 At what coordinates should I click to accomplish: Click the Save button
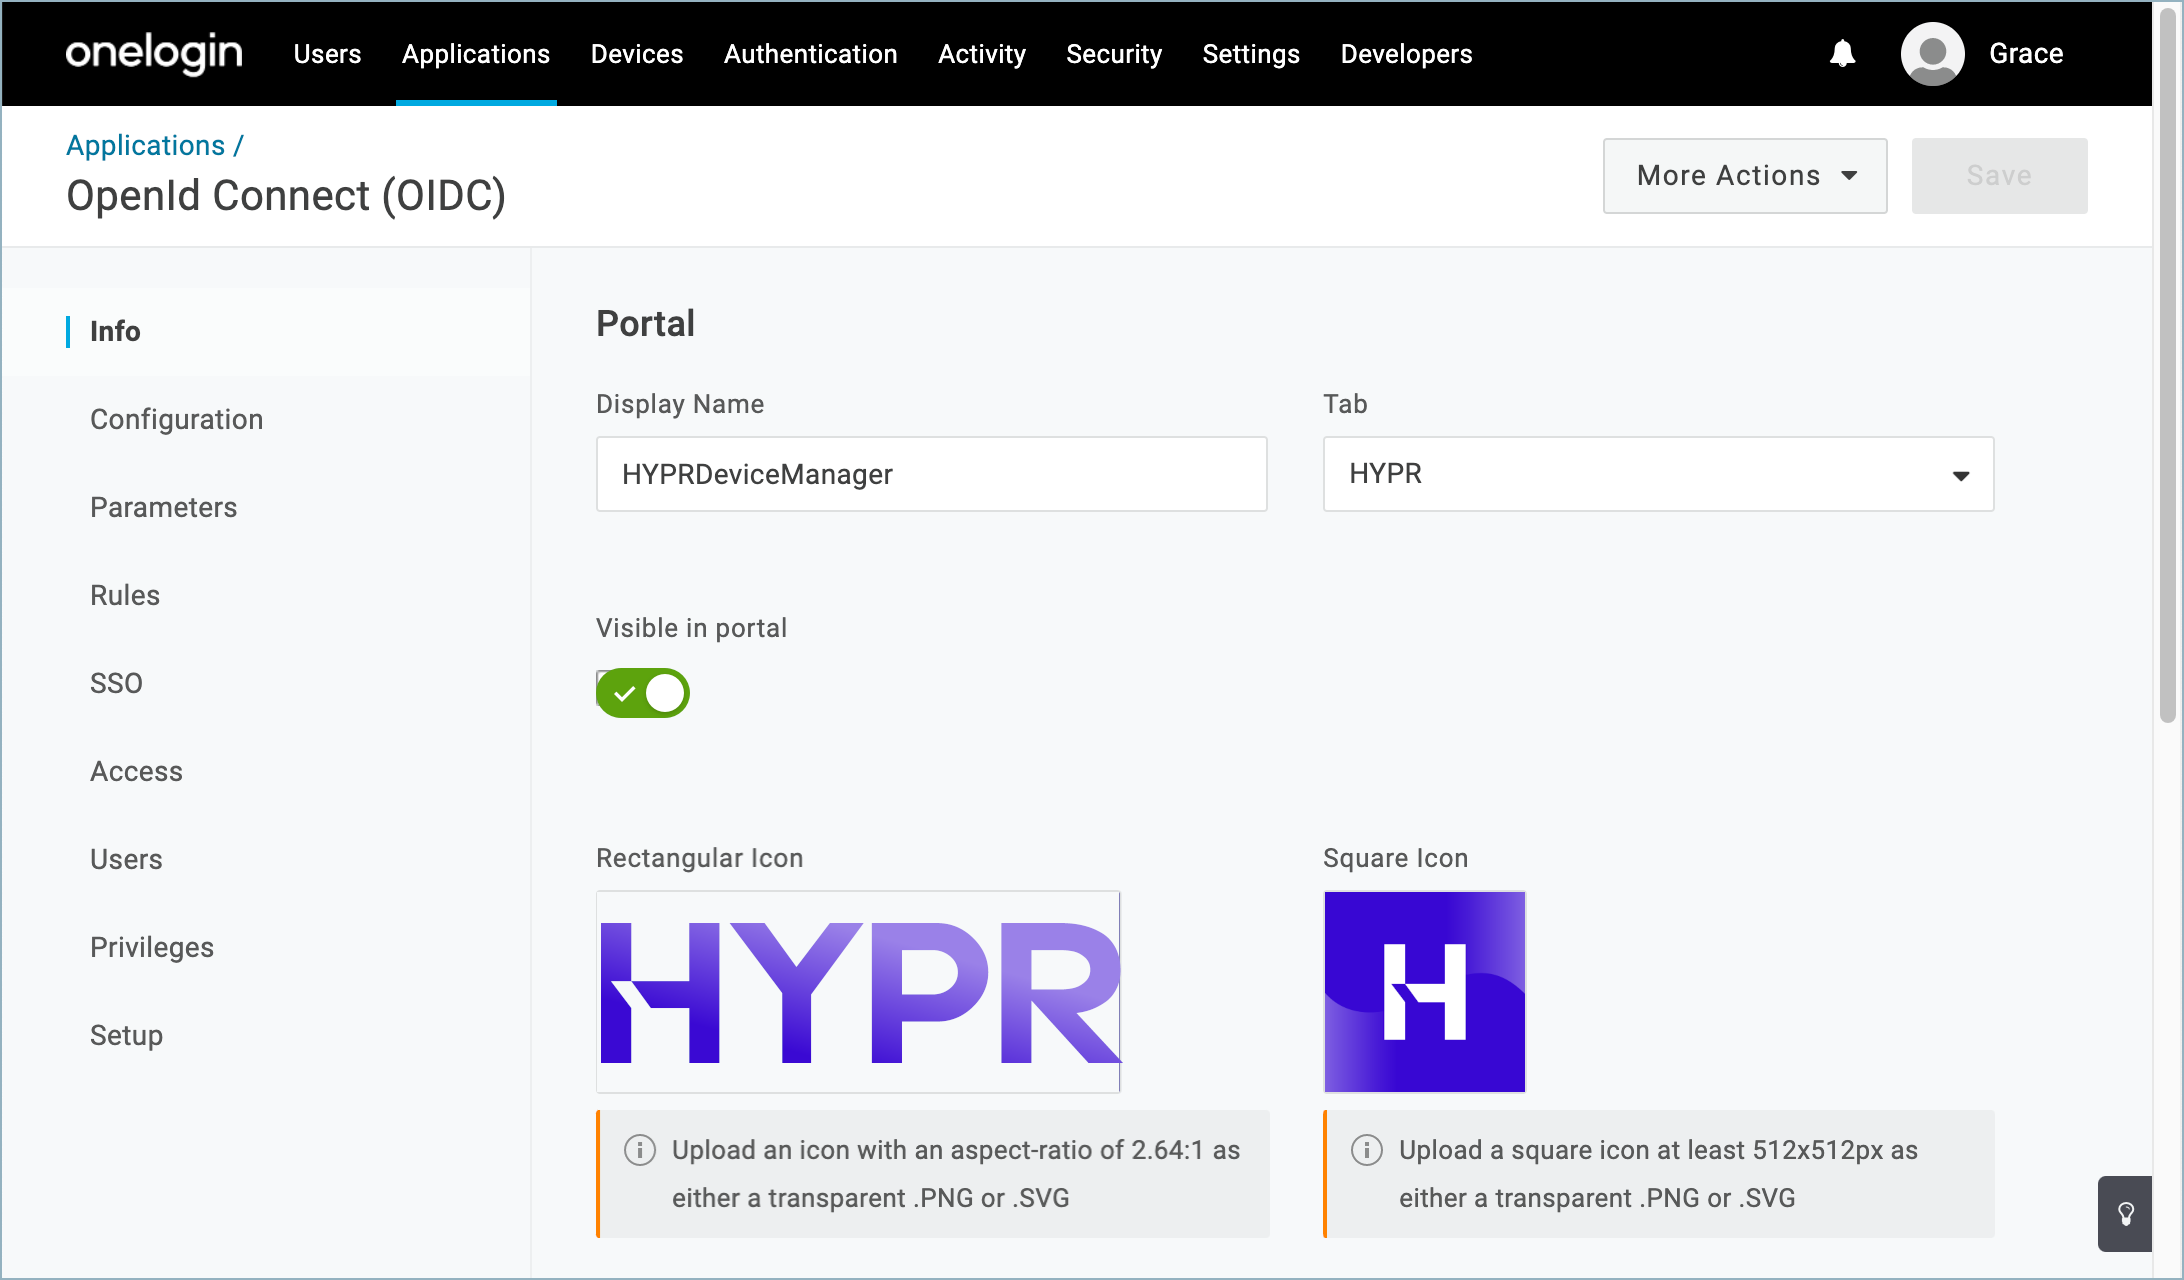[x=1999, y=175]
